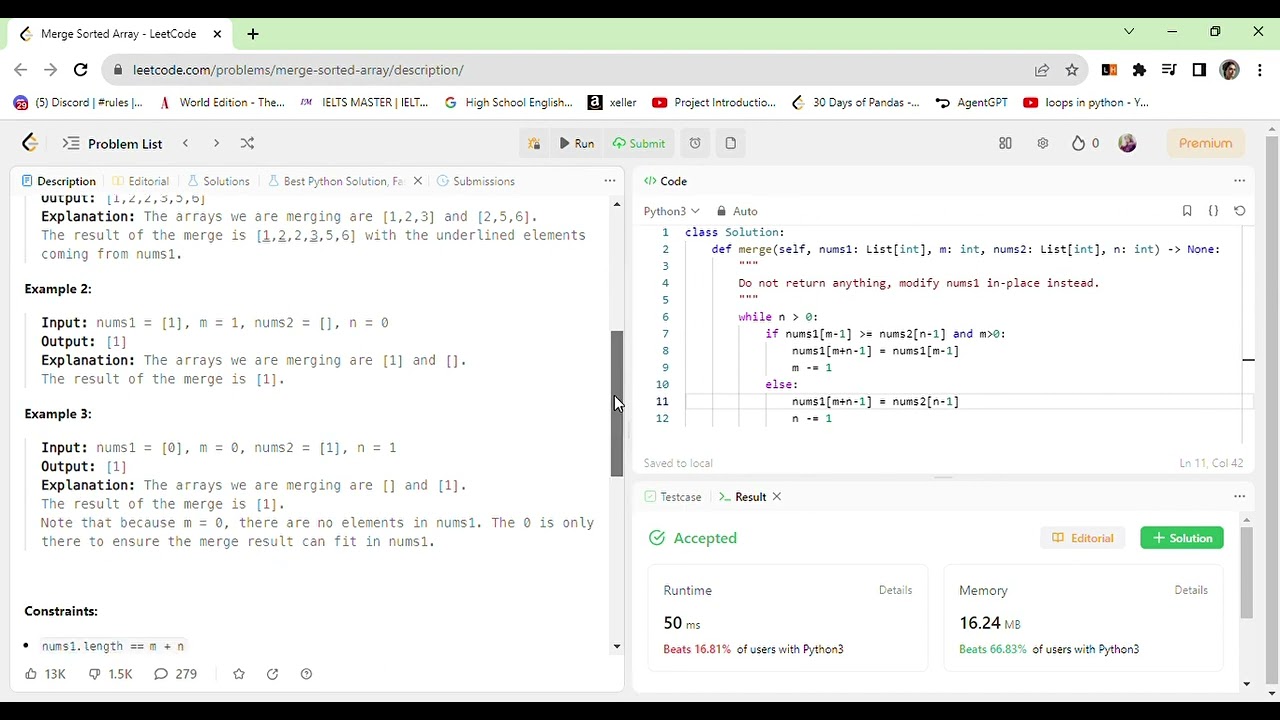Open comments 279
This screenshot has width=1280, height=720.
pos(175,674)
